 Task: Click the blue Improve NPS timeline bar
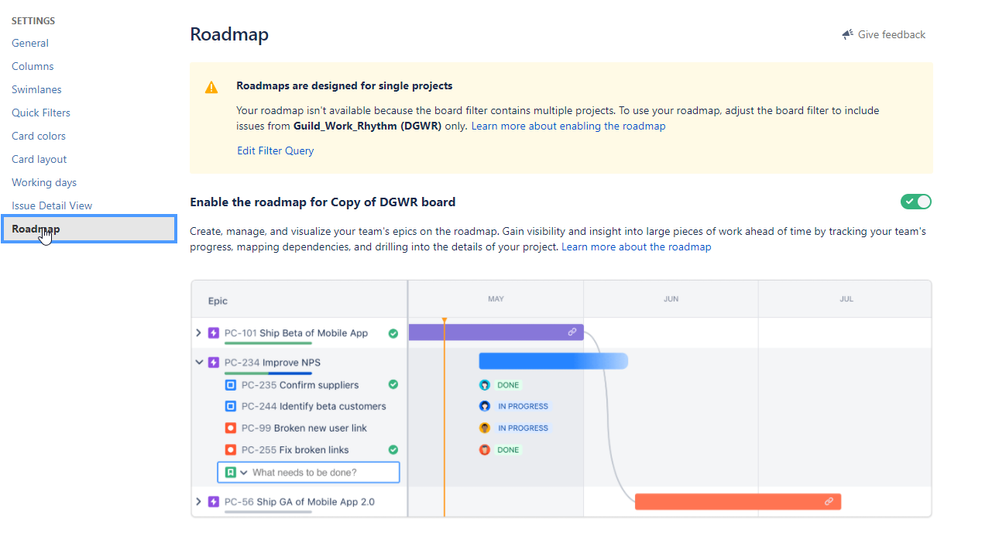click(553, 361)
